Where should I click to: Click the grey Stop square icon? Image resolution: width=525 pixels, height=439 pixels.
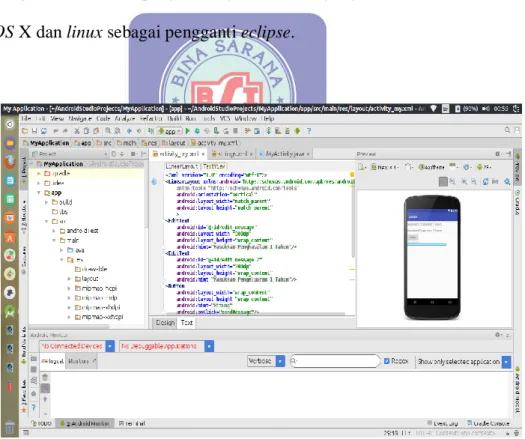235,131
